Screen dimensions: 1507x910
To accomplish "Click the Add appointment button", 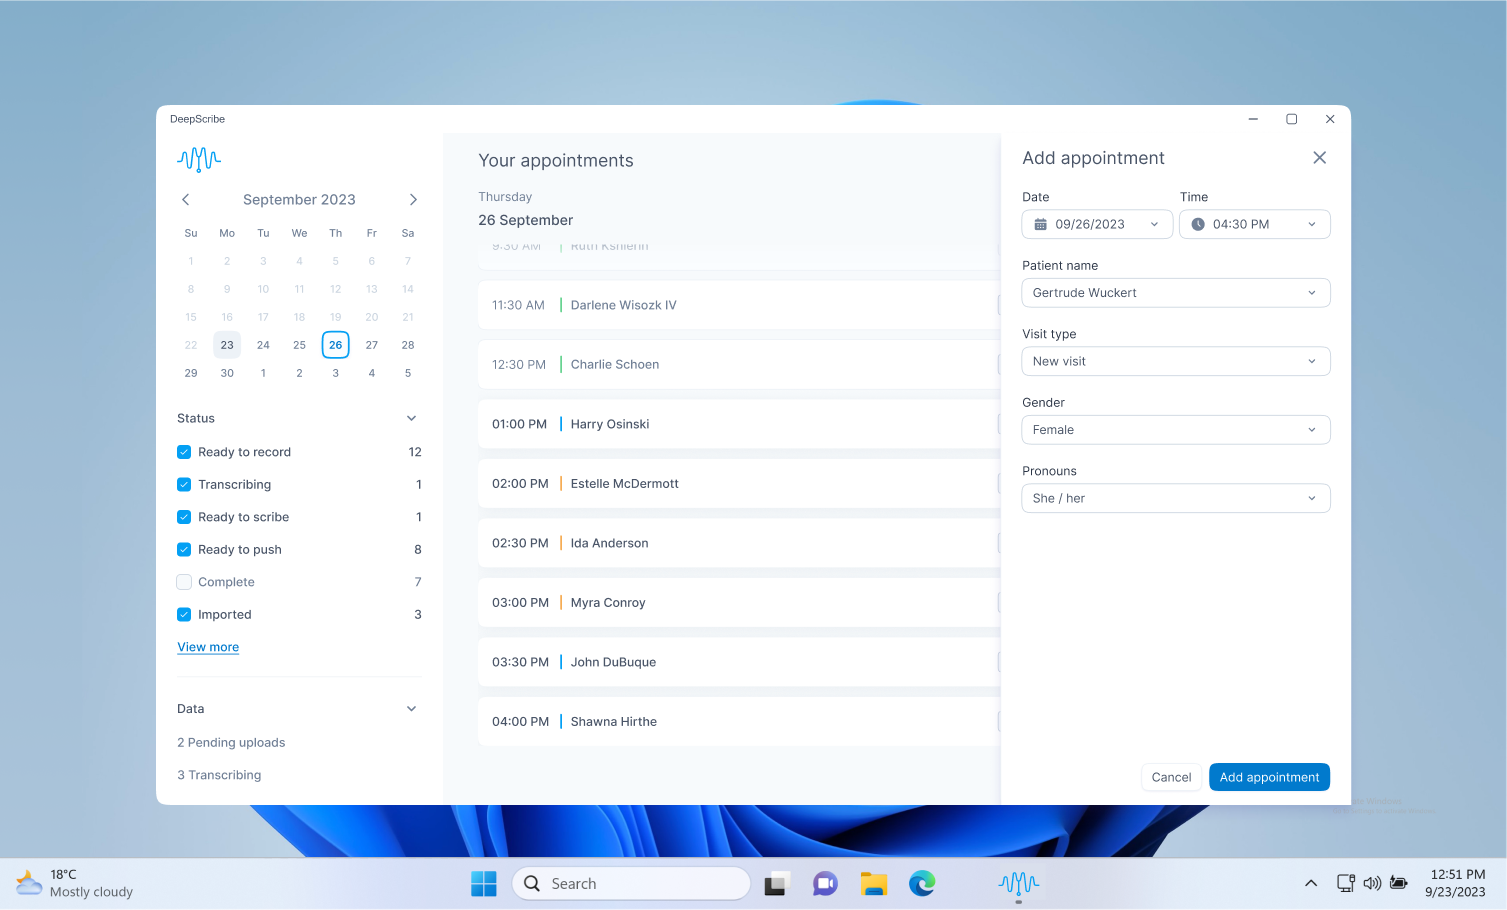I will [x=1269, y=777].
